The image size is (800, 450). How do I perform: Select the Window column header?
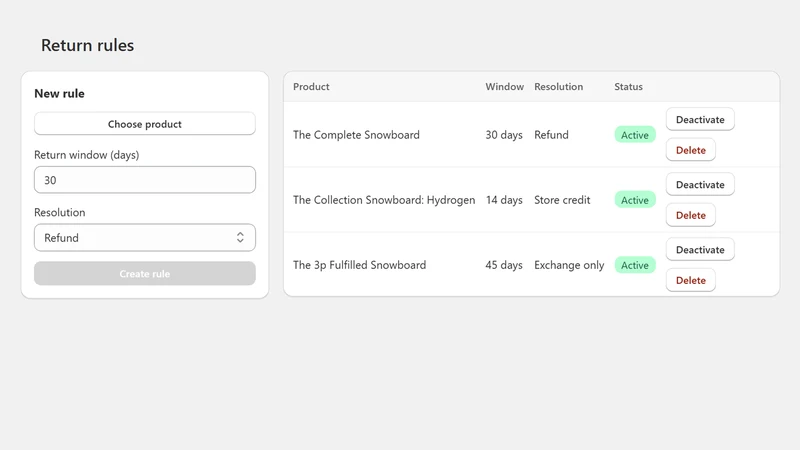coord(505,87)
